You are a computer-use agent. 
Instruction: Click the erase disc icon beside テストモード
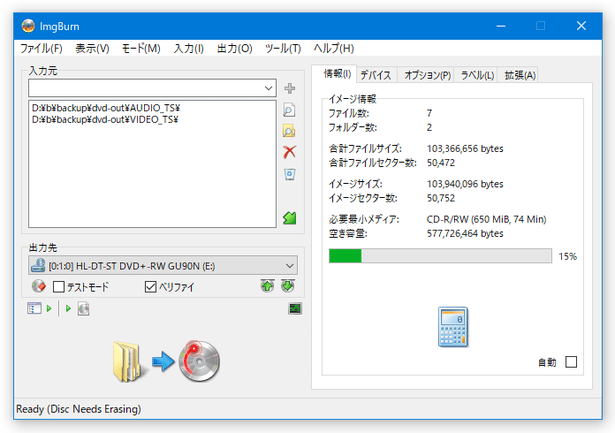pyautogui.click(x=38, y=286)
